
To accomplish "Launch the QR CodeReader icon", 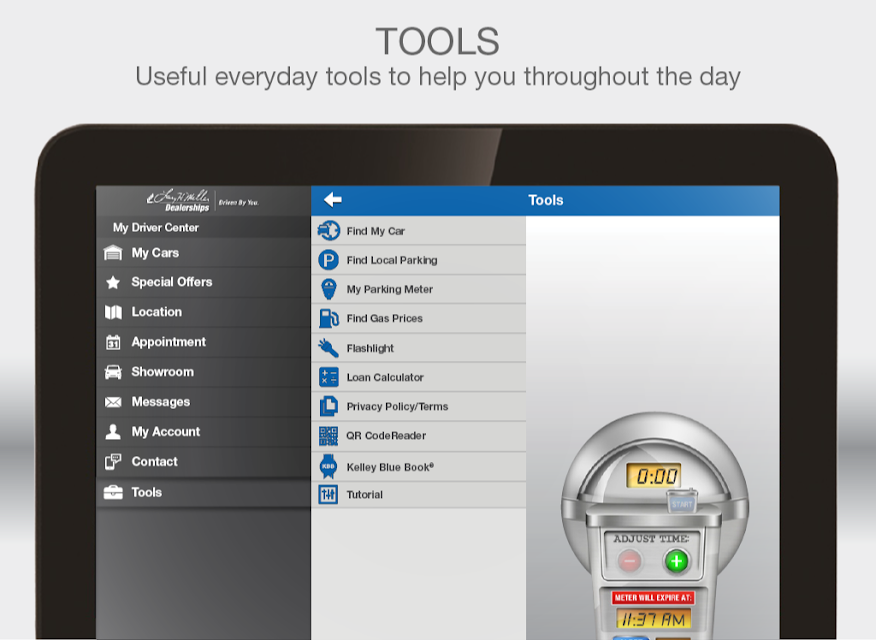I will (x=328, y=436).
